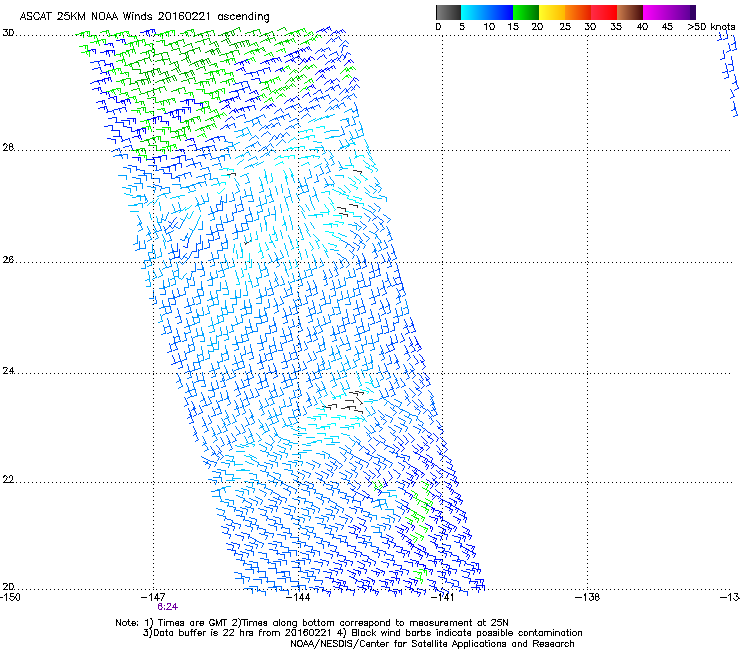Click the longitude label '-150'
Viewport: 740px width, 650px height.
(10, 597)
